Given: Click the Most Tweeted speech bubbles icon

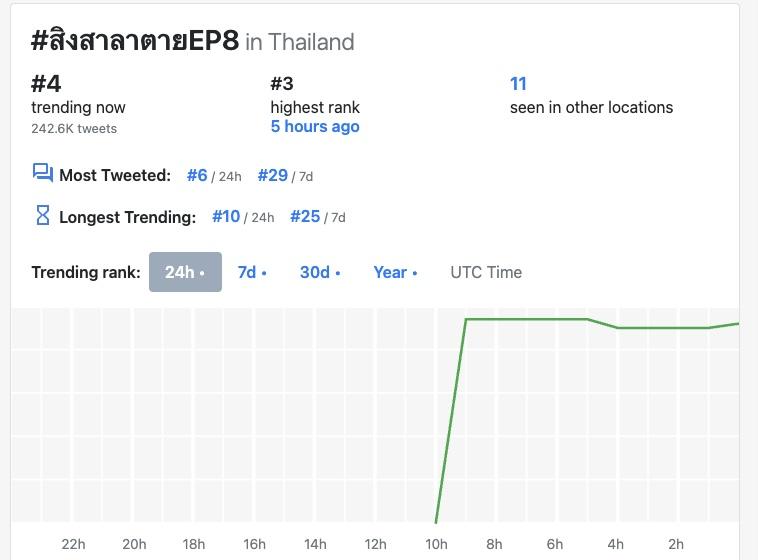Looking at the screenshot, I should click(42, 174).
